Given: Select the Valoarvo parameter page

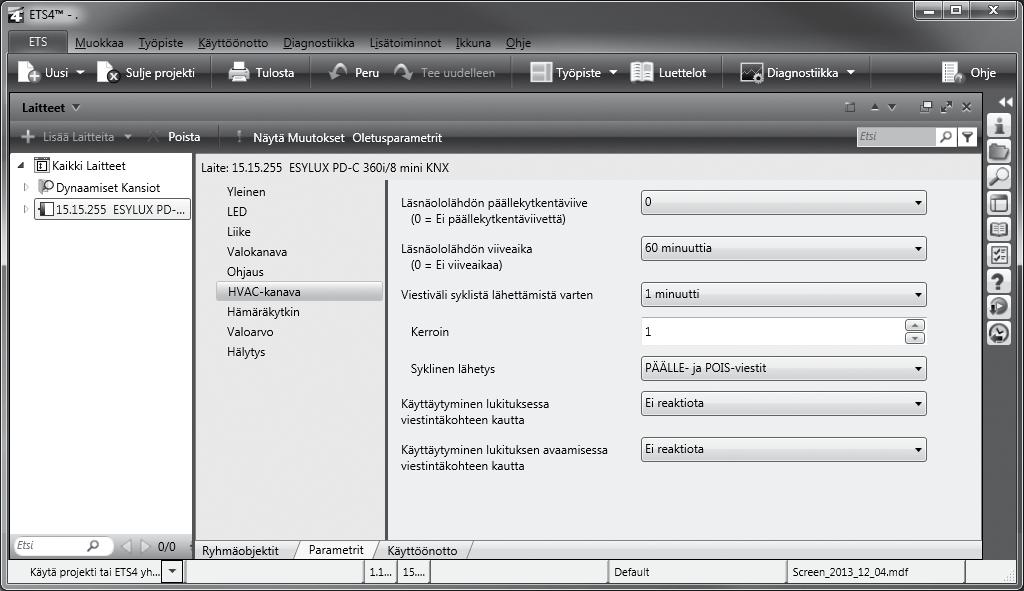Looking at the screenshot, I should tap(250, 332).
